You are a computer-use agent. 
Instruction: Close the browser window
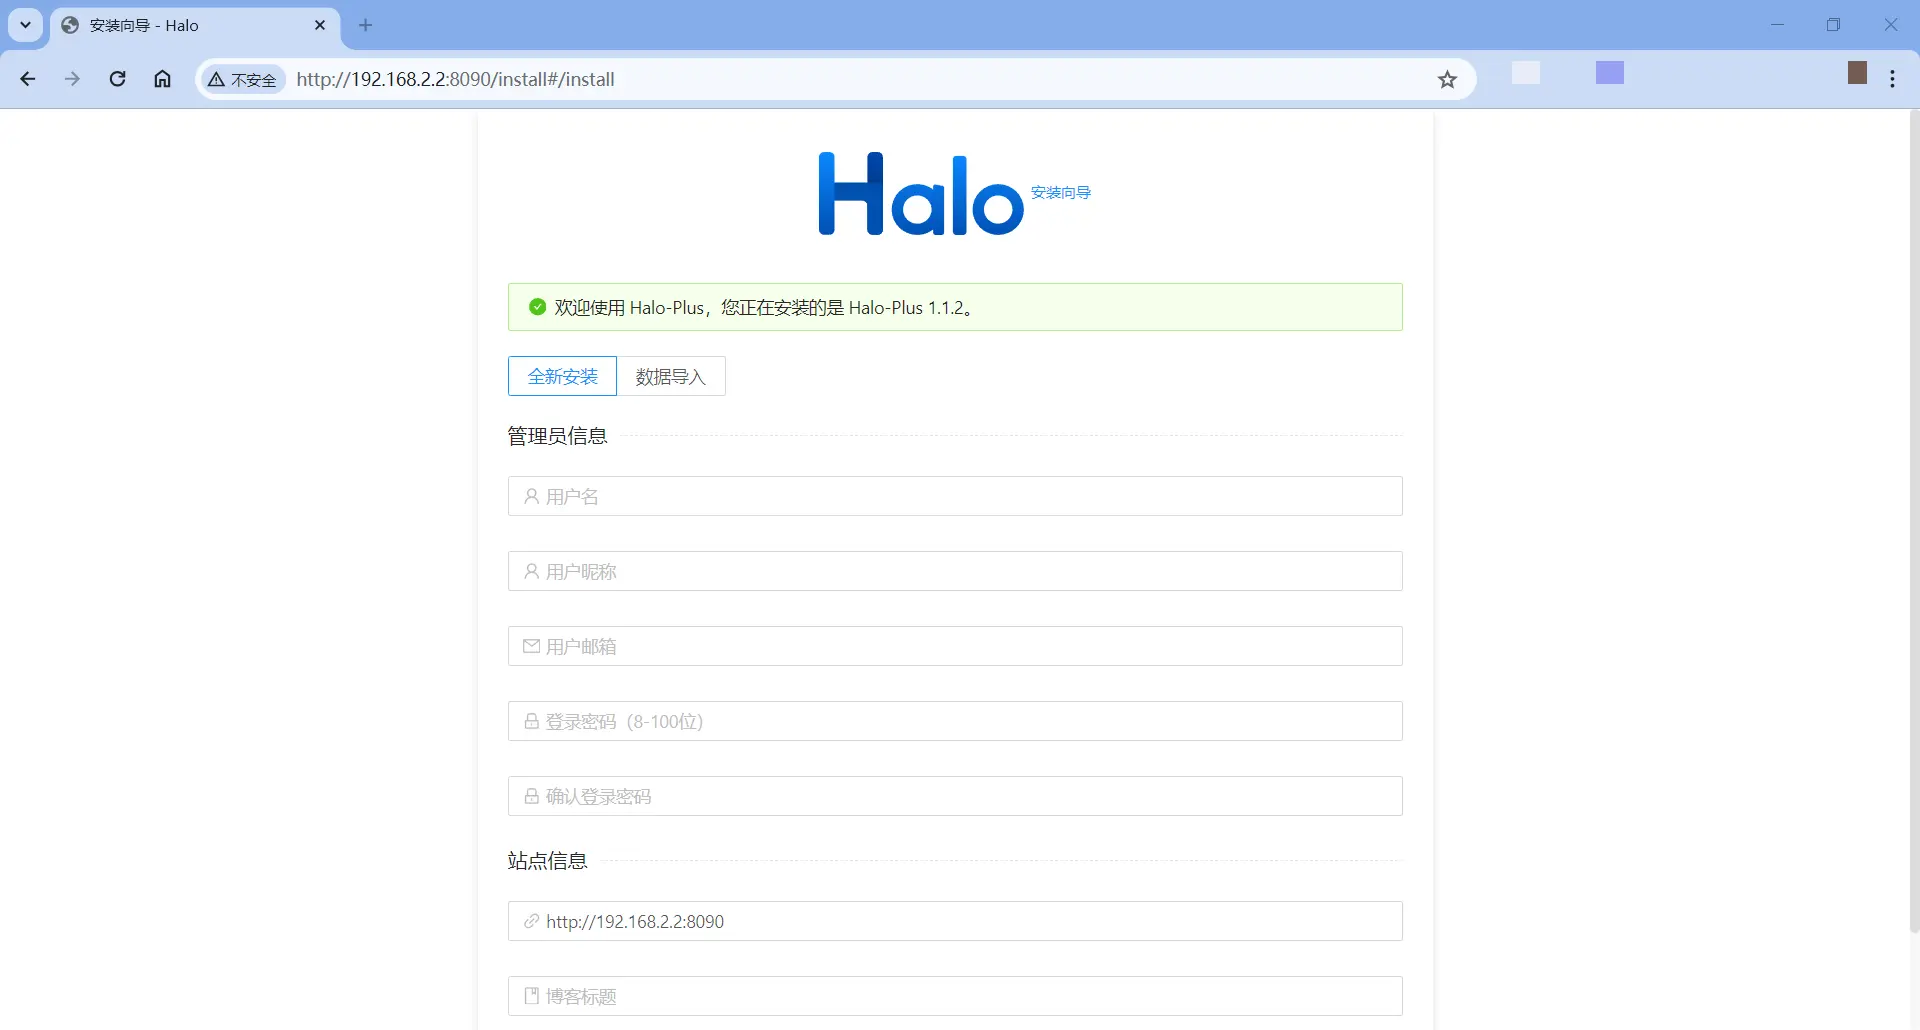coord(1890,25)
